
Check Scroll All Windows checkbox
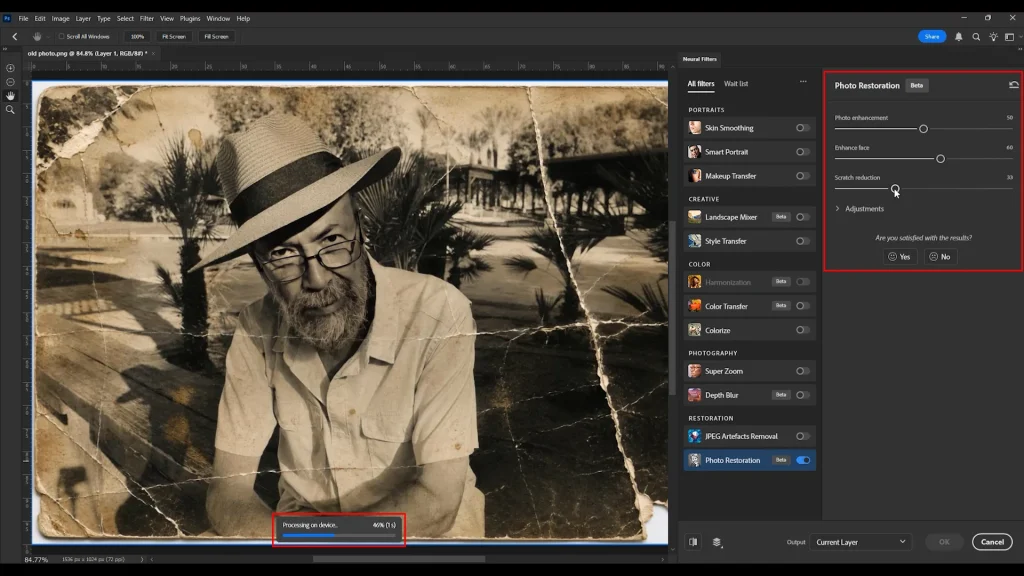click(x=61, y=37)
